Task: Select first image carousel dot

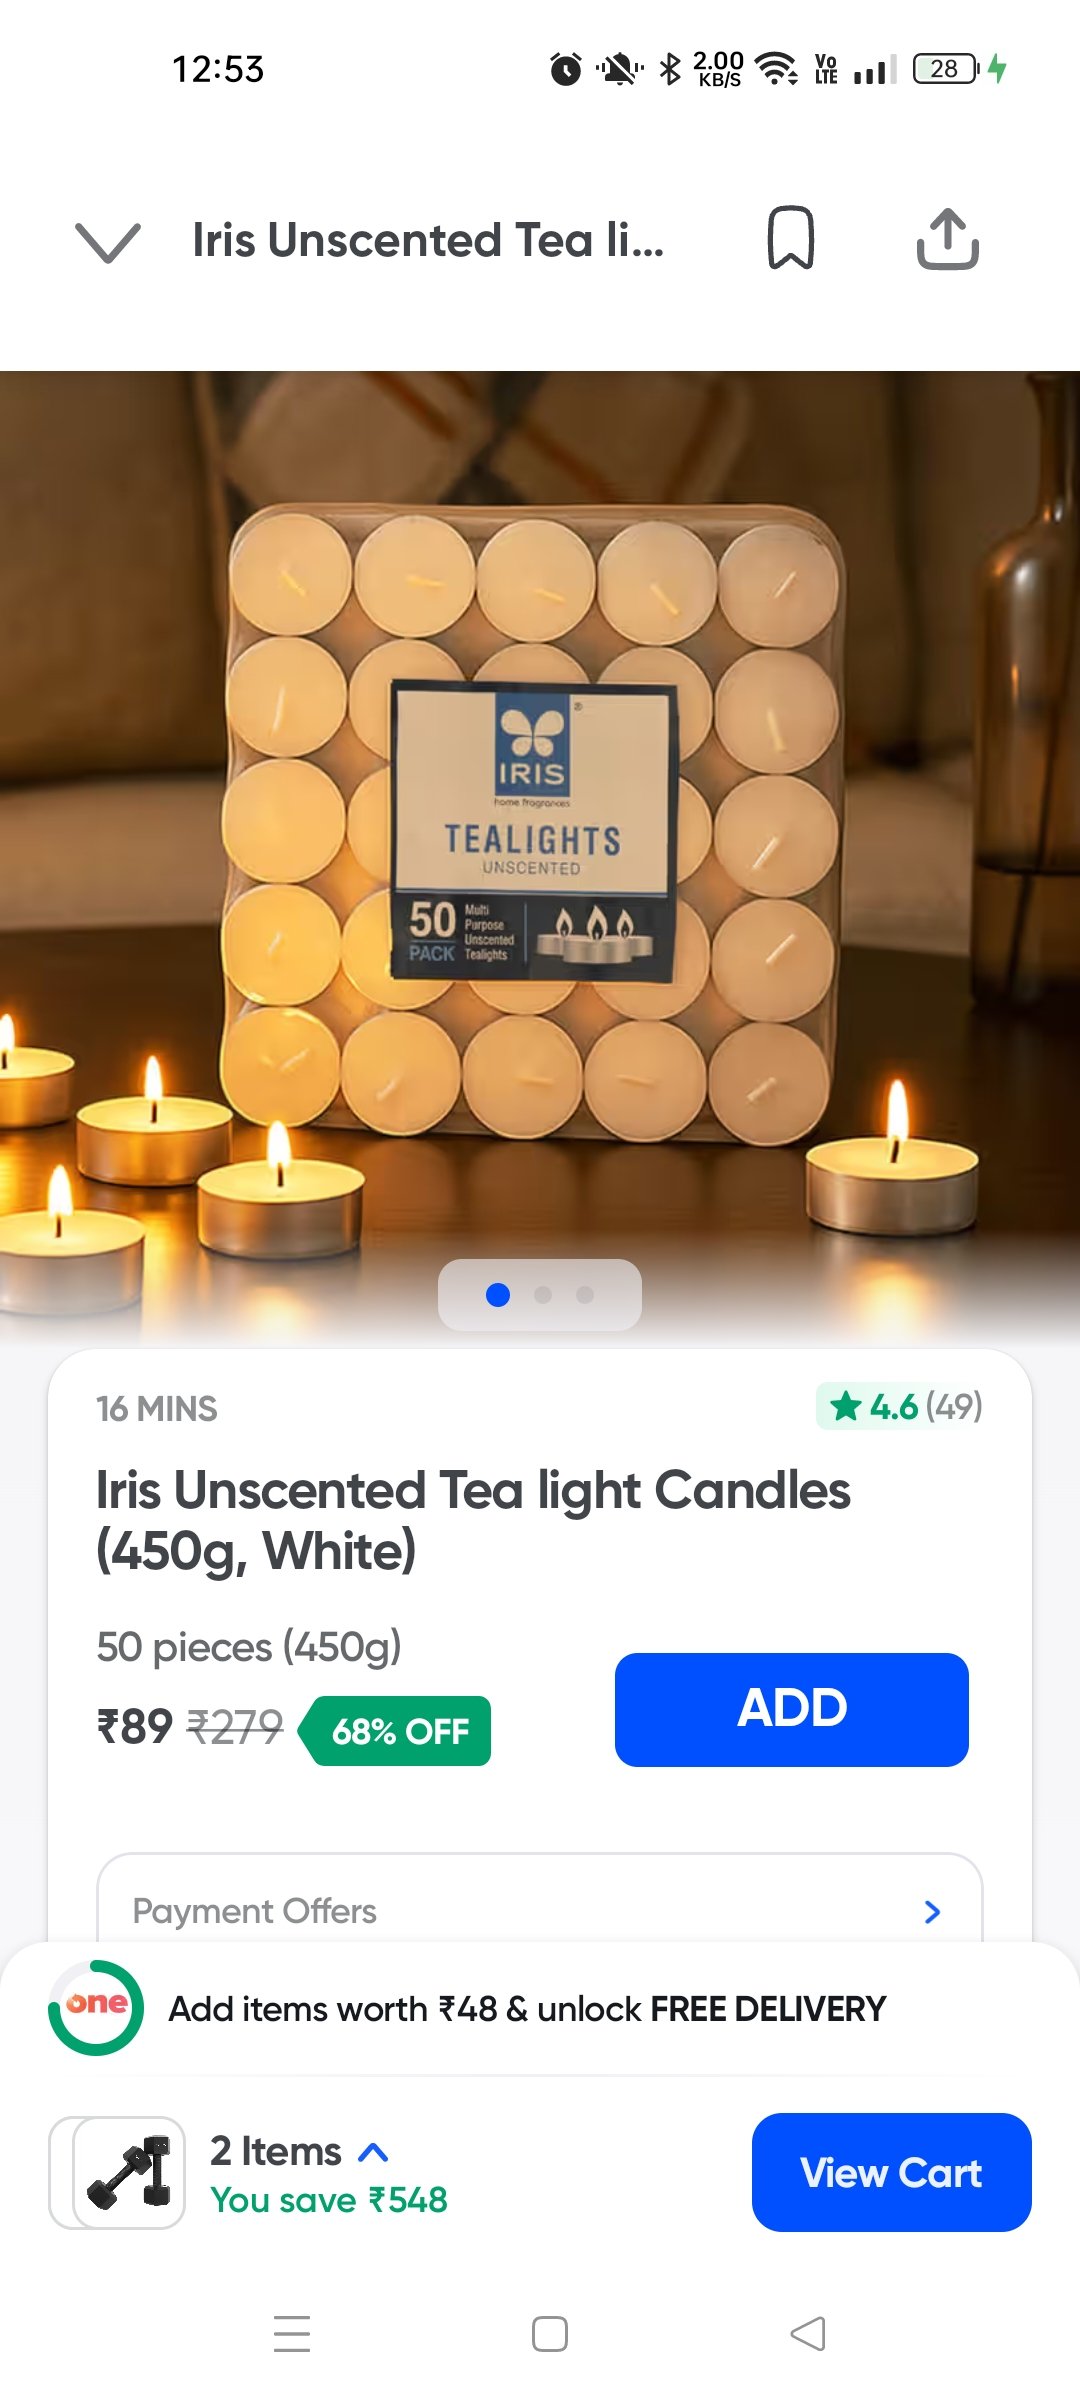Action: 498,1295
